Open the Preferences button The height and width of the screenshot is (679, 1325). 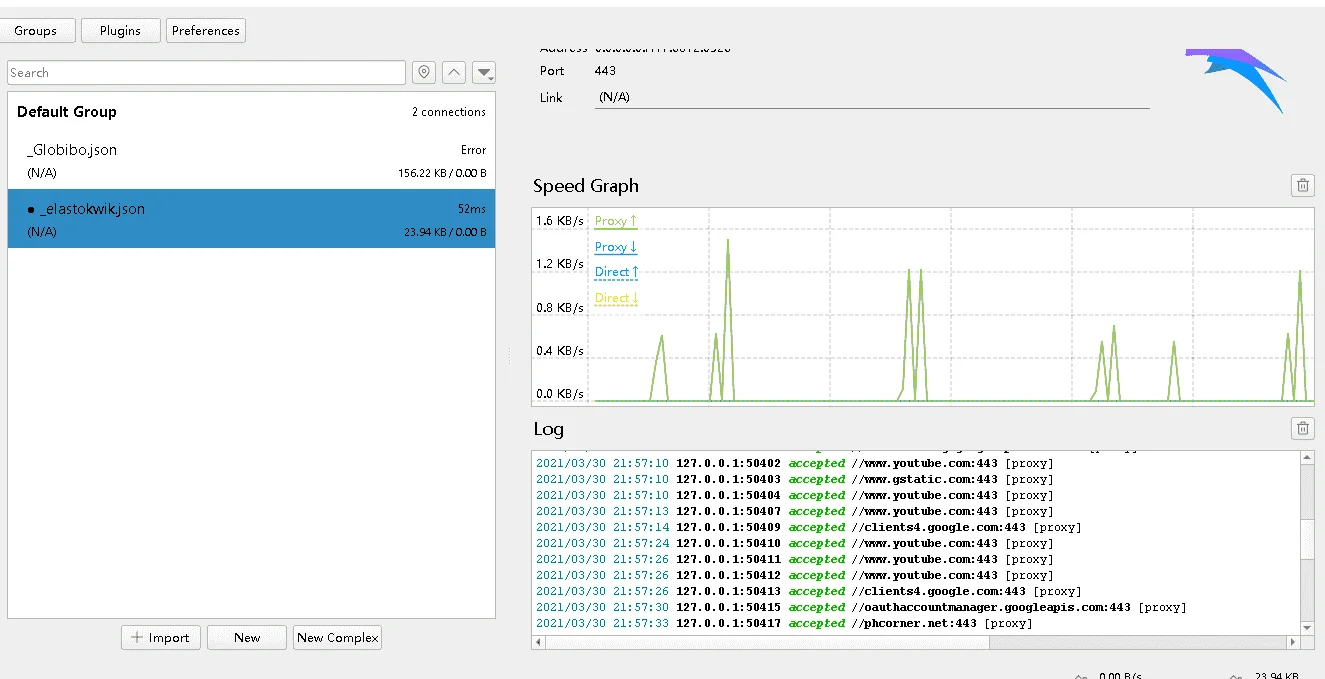coord(205,31)
